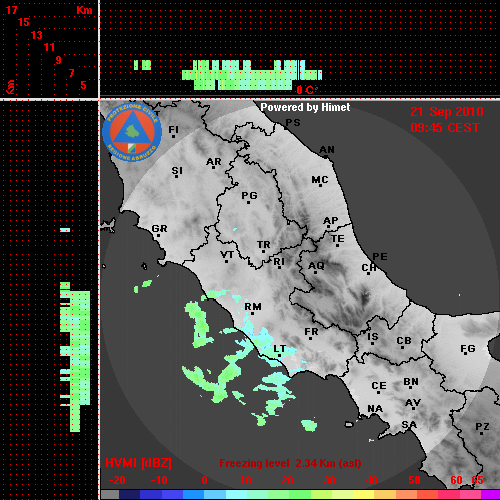The height and width of the screenshot is (500, 500).
Task: Click the AN city label
Action: [327, 150]
